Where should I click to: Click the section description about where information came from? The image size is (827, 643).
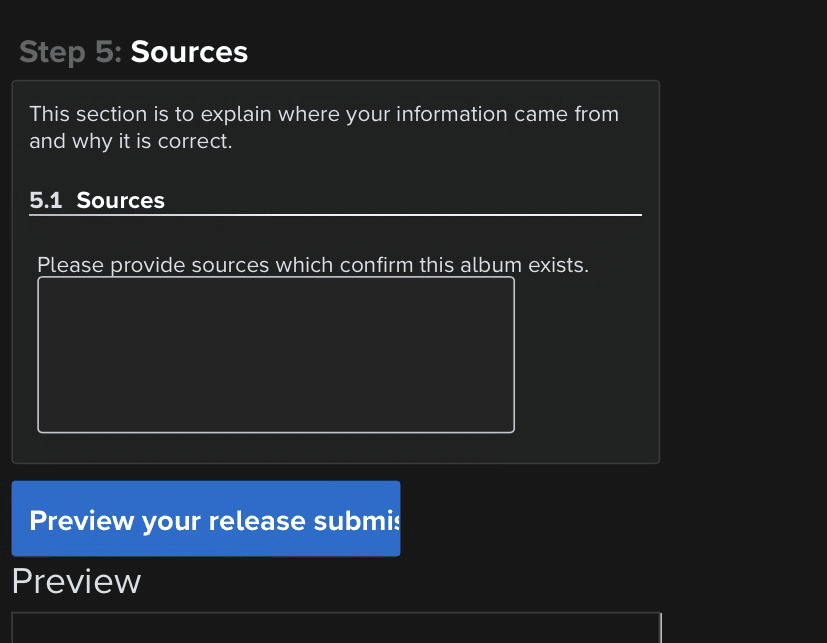click(x=324, y=127)
